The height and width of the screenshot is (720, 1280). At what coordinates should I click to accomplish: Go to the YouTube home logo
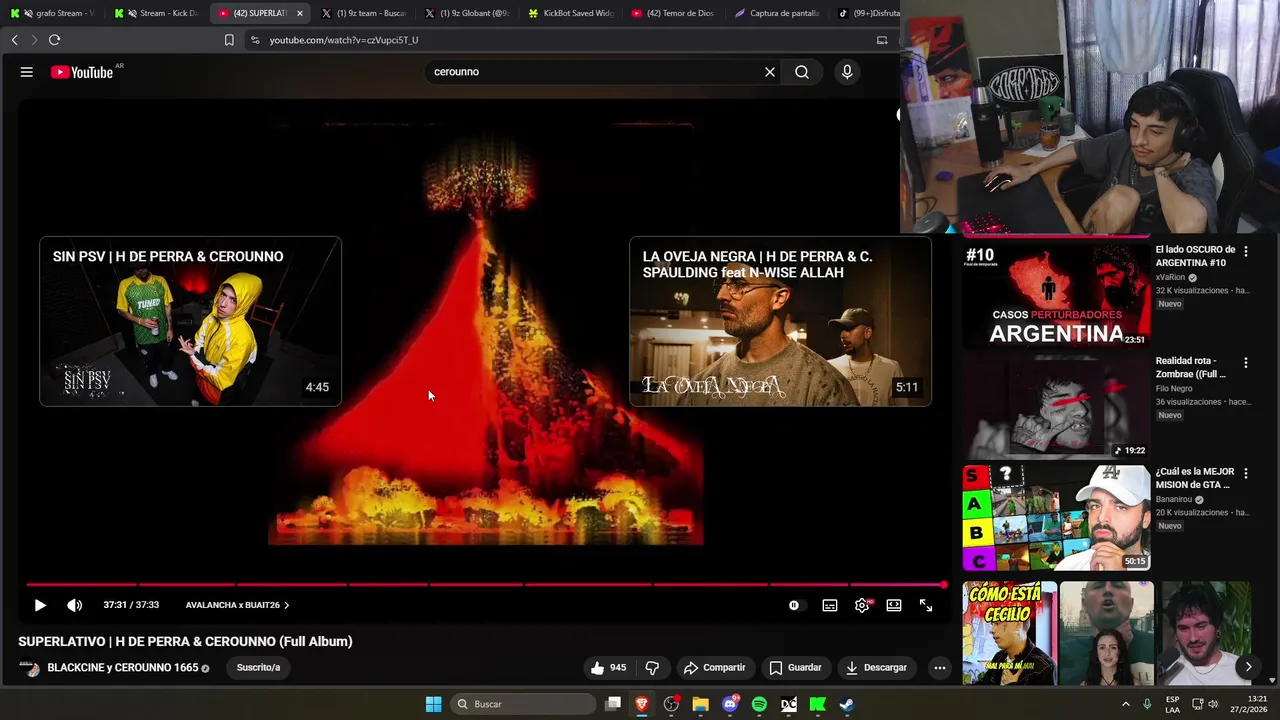(82, 72)
